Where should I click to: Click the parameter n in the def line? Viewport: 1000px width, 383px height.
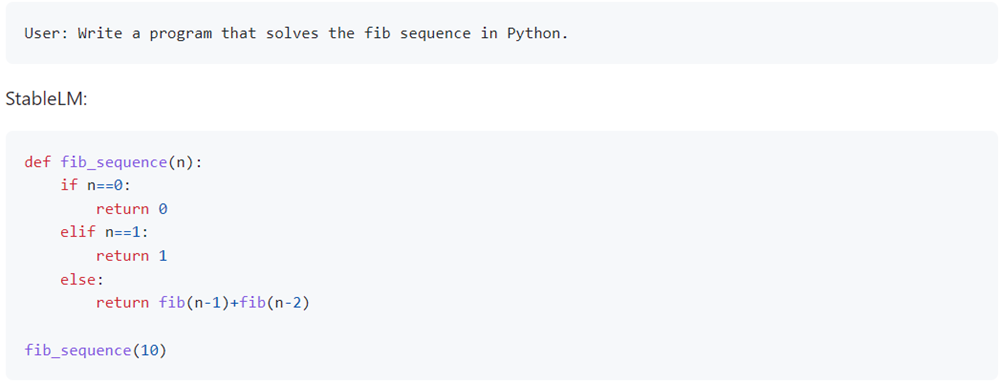click(181, 162)
